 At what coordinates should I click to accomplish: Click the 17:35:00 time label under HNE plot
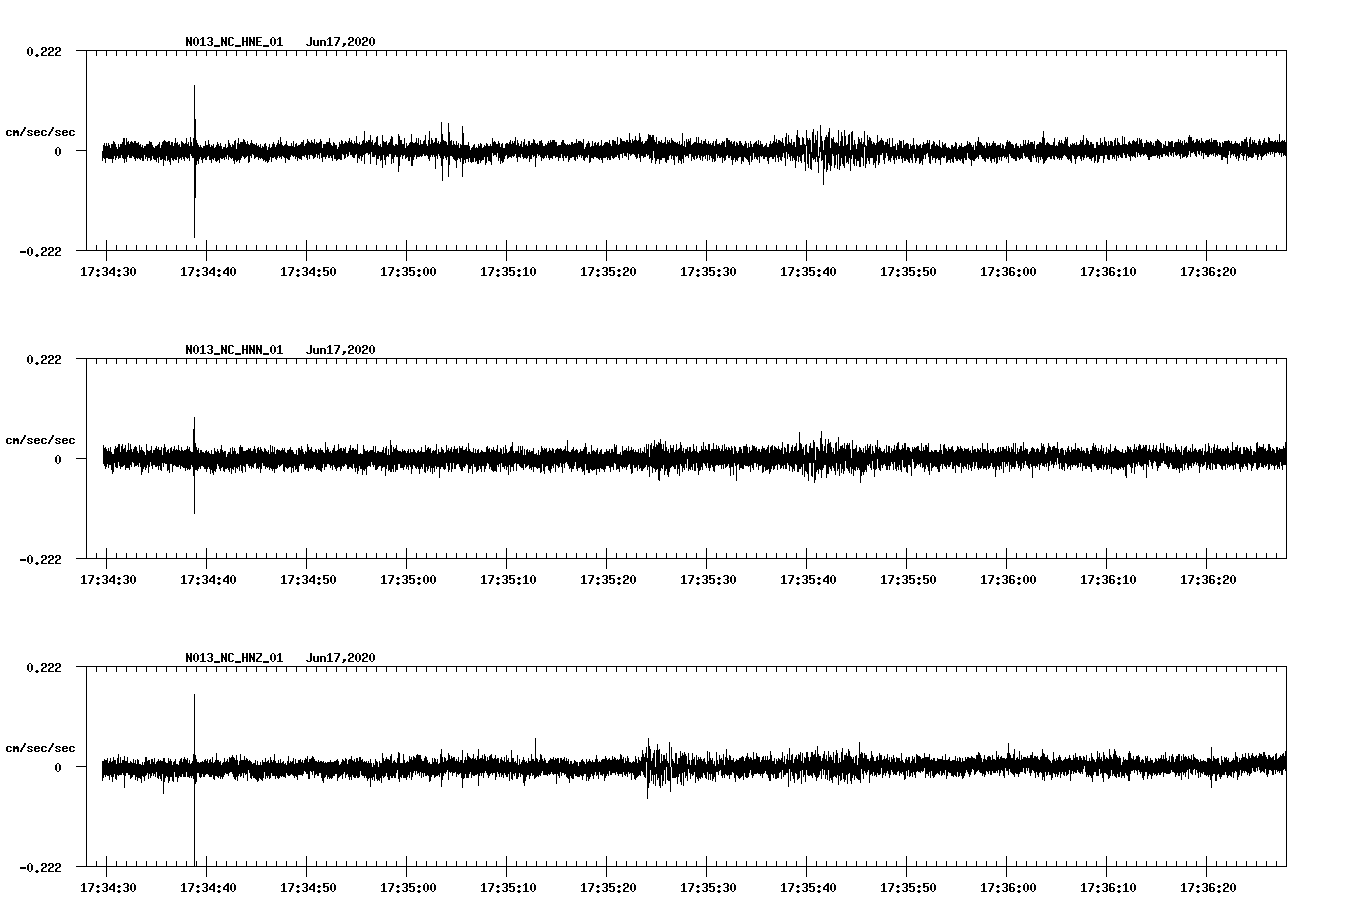click(x=409, y=272)
